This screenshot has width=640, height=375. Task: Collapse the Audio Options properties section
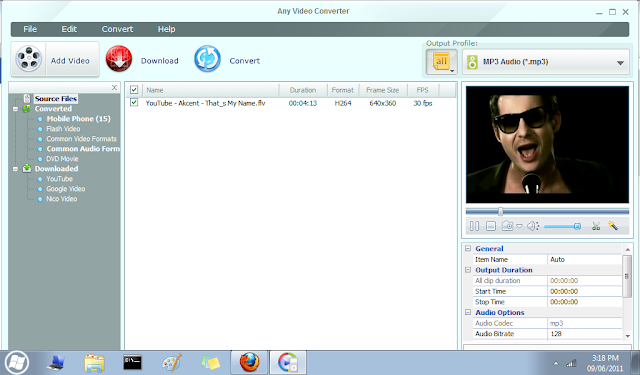[468, 312]
